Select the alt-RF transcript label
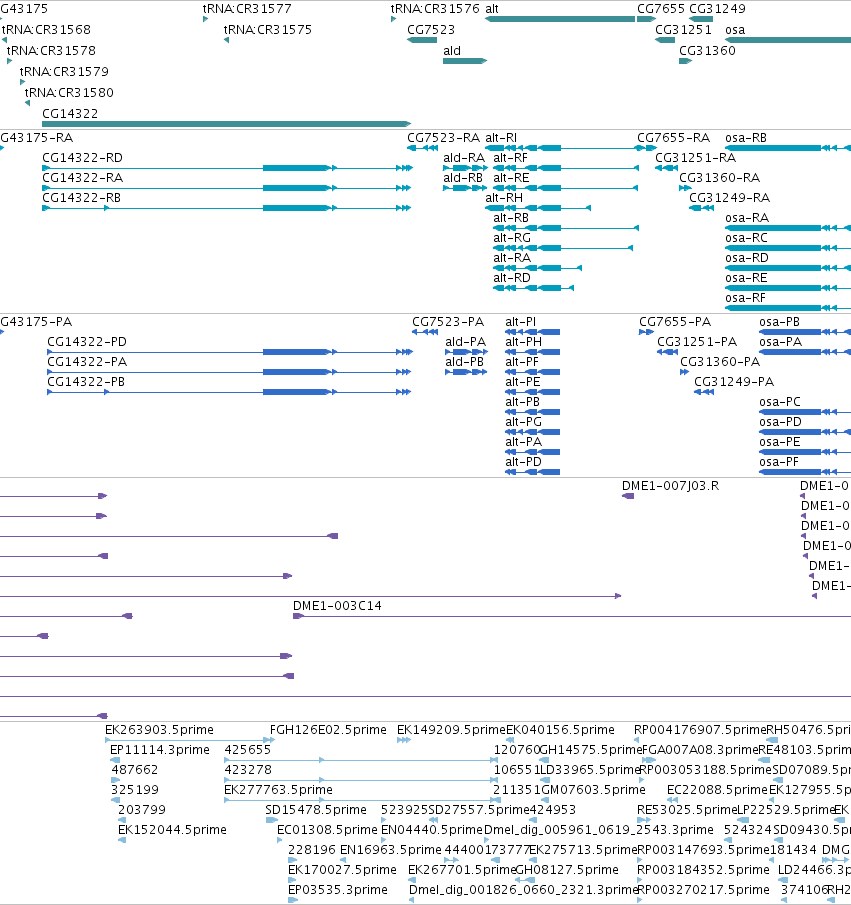This screenshot has width=851, height=905. [510, 158]
